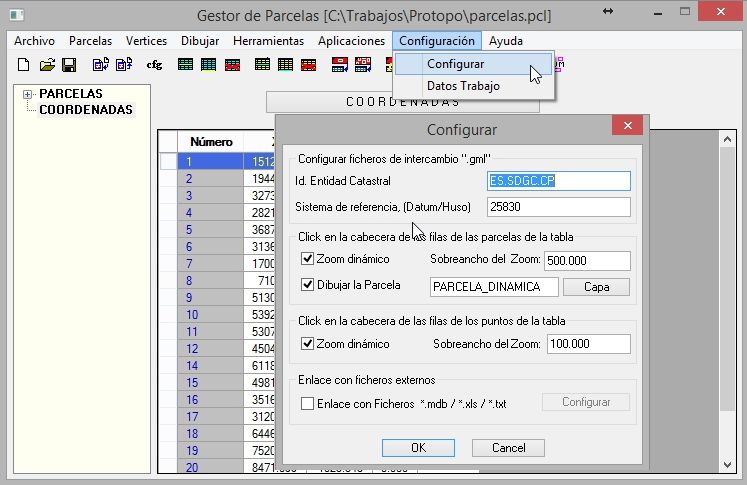Screen dimensions: 747x485
Task: Click the first teal table toolbar icon
Action: (185, 64)
